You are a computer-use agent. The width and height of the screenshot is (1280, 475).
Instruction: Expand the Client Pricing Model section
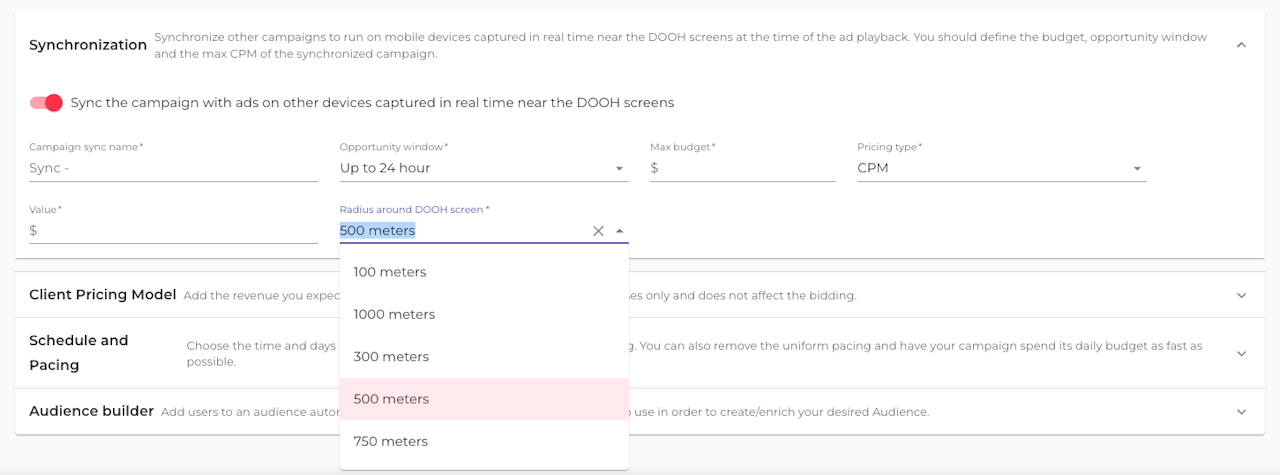click(x=1241, y=295)
